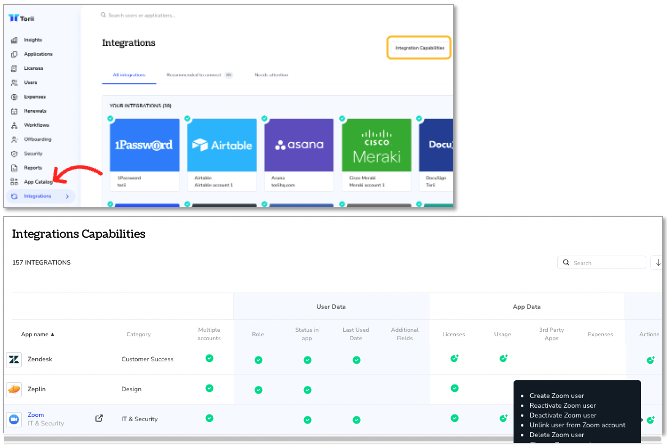Switch to the All integrations tab

pos(129,75)
